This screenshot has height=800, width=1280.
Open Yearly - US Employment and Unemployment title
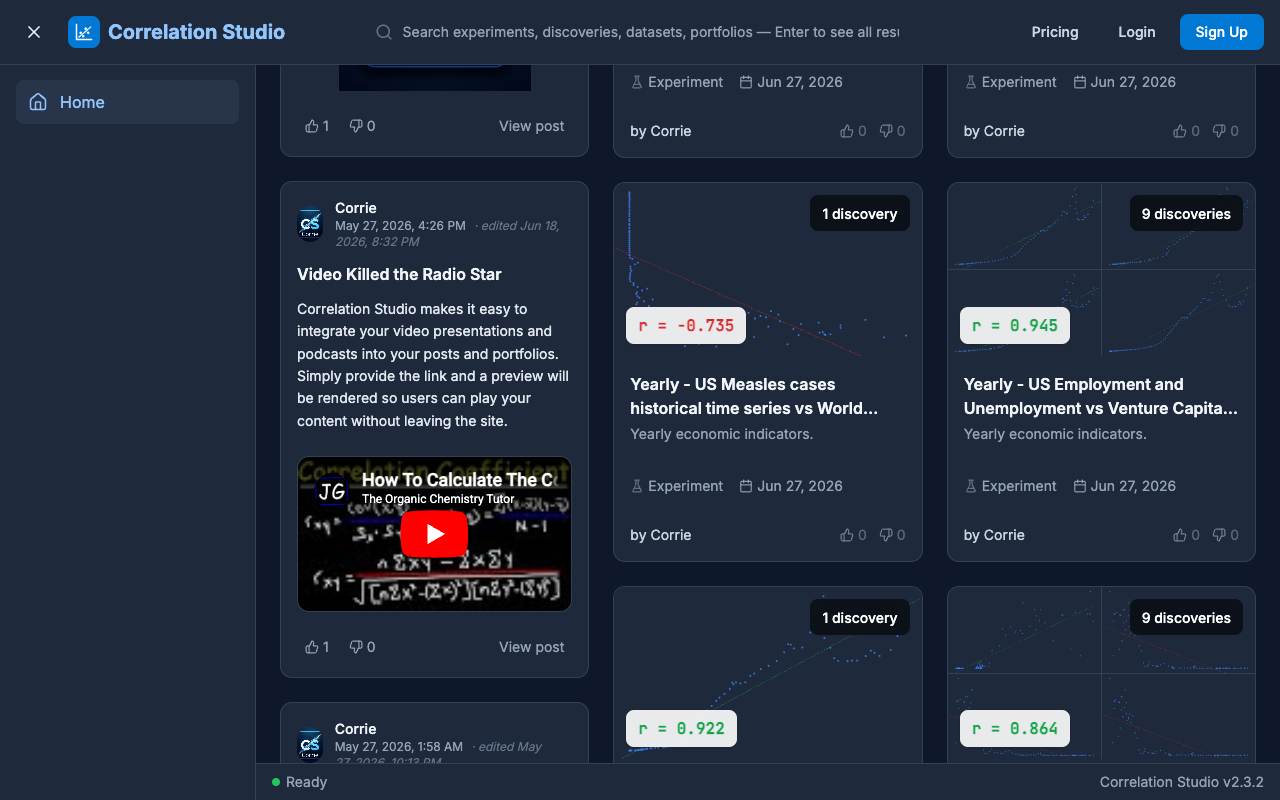pos(1101,396)
